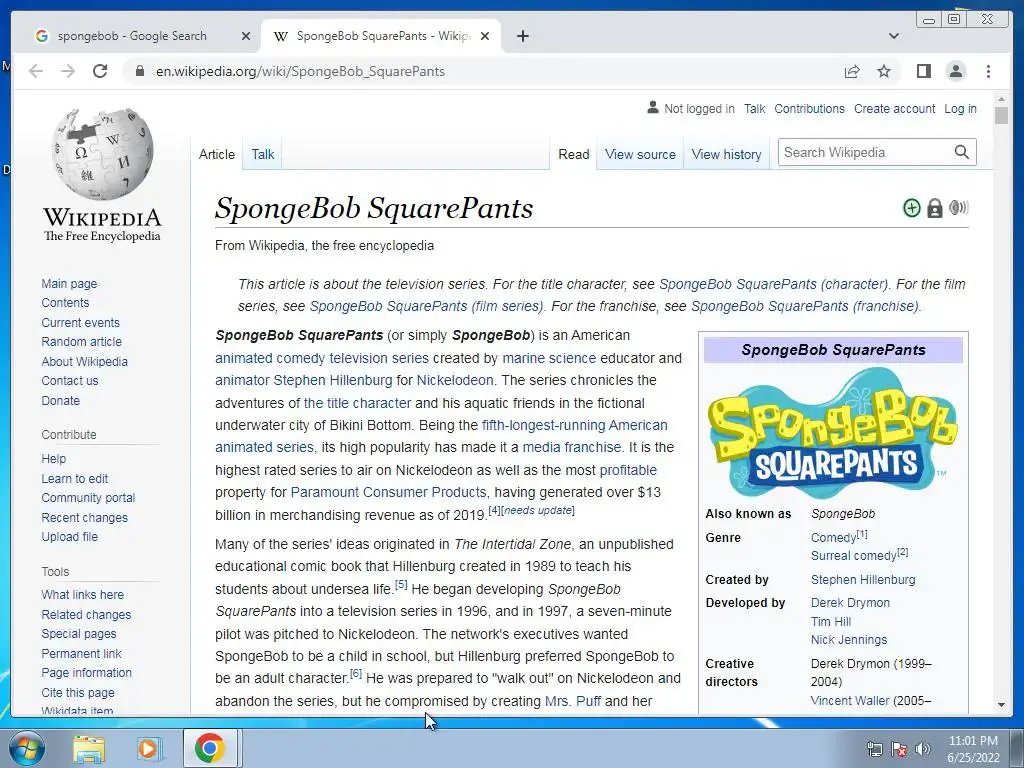
Task: Open the Chrome profile avatar
Action: 955,71
